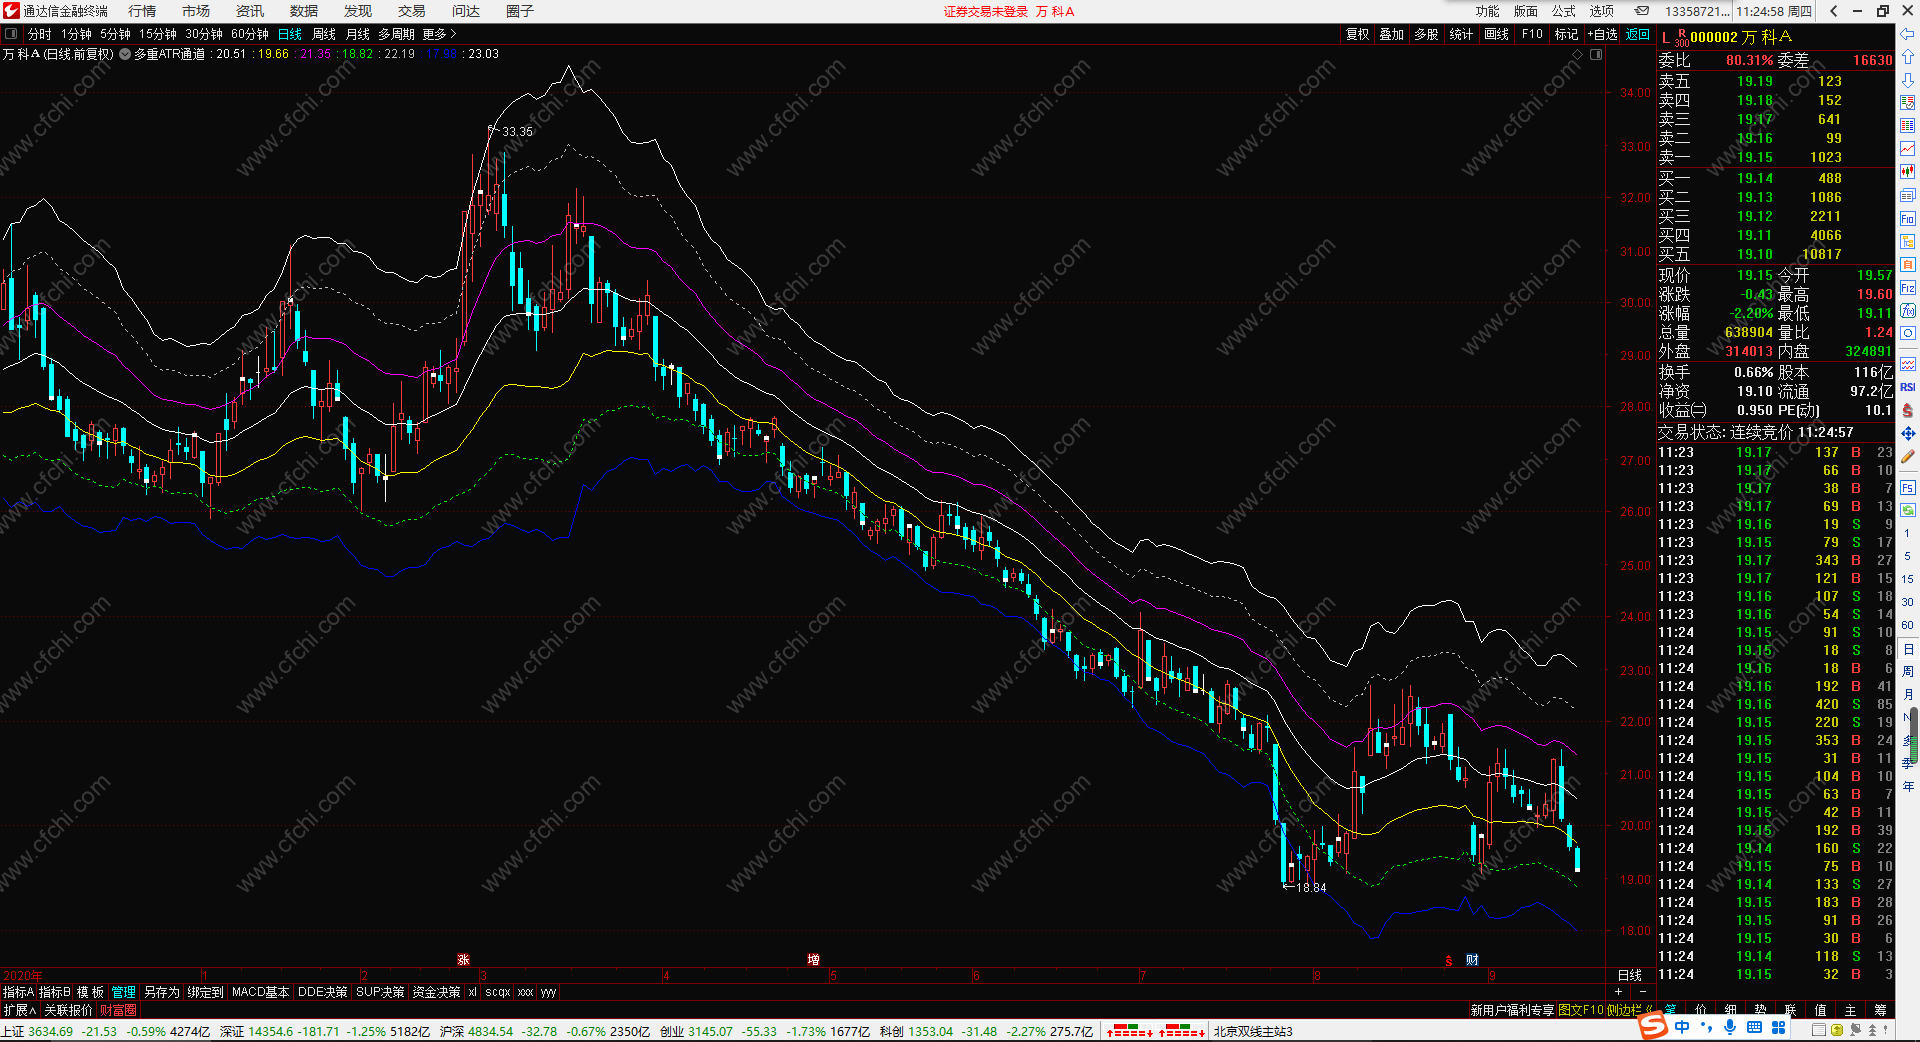1920x1042 pixels.
Task: Open the news pages icon in sidebar
Action: [x=1907, y=195]
